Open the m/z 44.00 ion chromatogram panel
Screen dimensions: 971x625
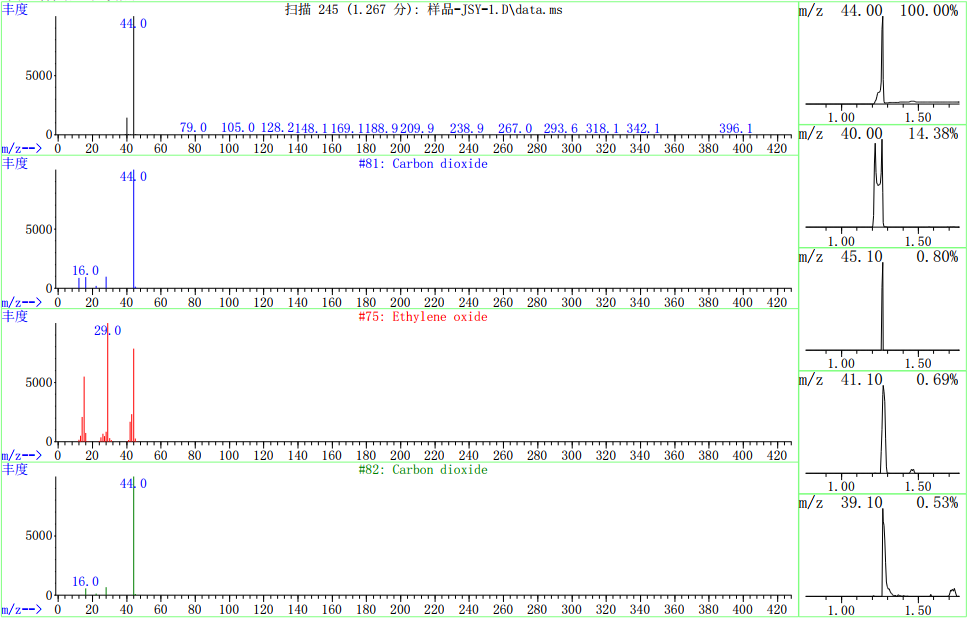[x=882, y=64]
